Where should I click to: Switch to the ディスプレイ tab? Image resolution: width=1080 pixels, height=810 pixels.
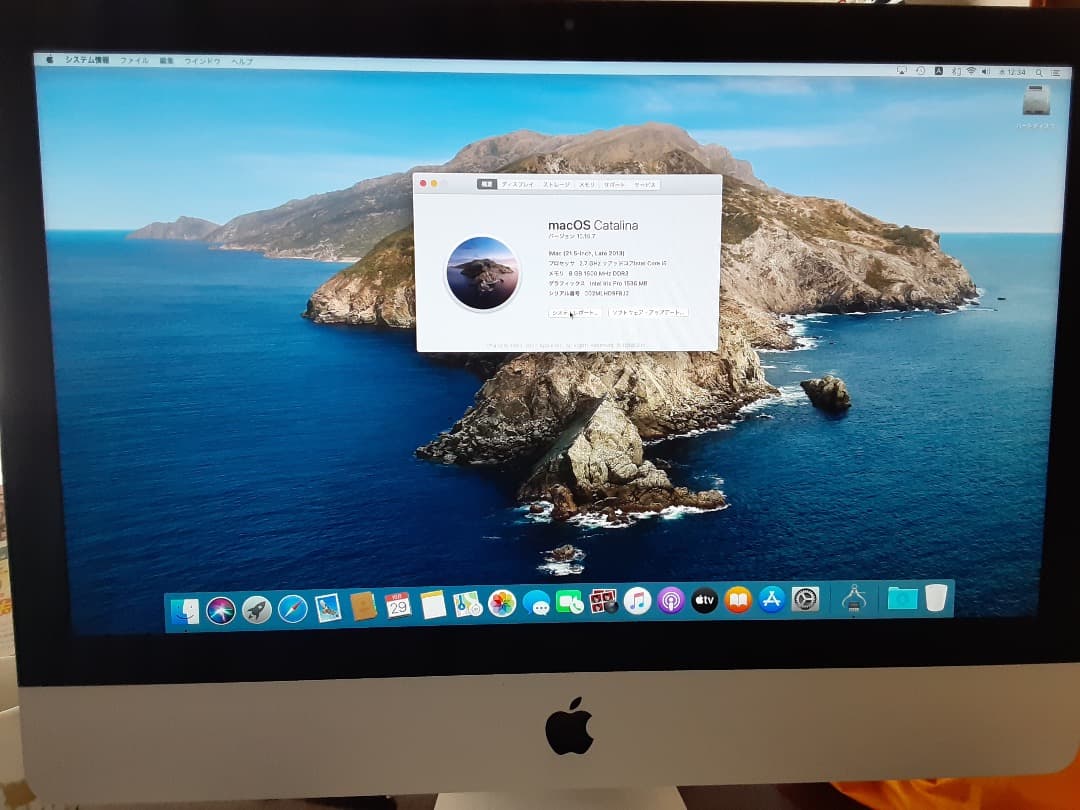(516, 185)
